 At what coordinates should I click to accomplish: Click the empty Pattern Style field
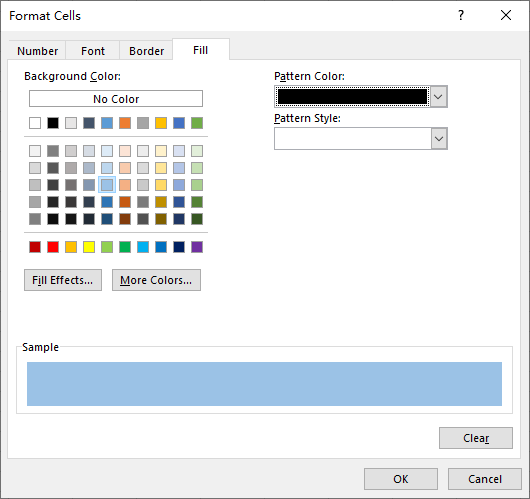[x=353, y=139]
